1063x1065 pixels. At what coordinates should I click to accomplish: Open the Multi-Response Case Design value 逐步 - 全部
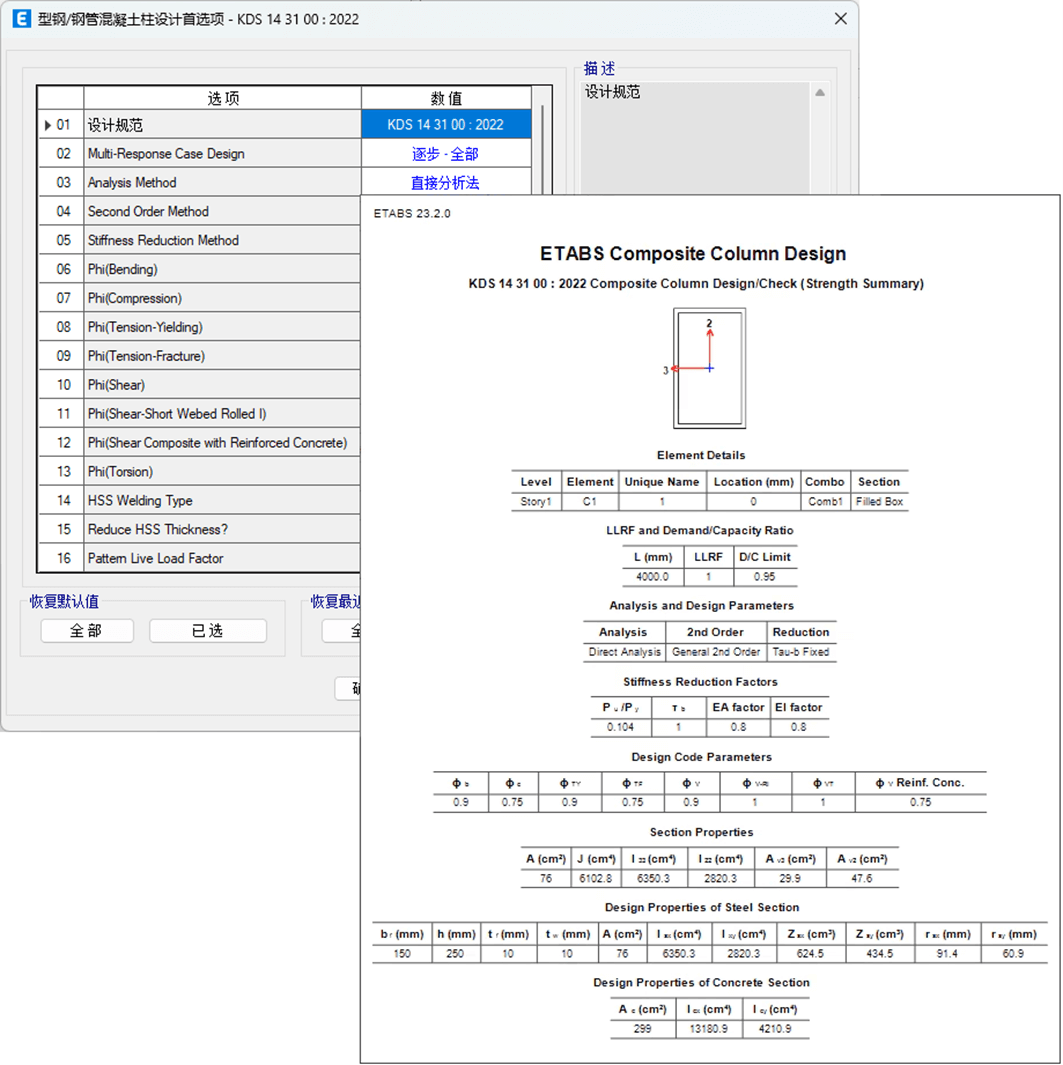(x=446, y=154)
